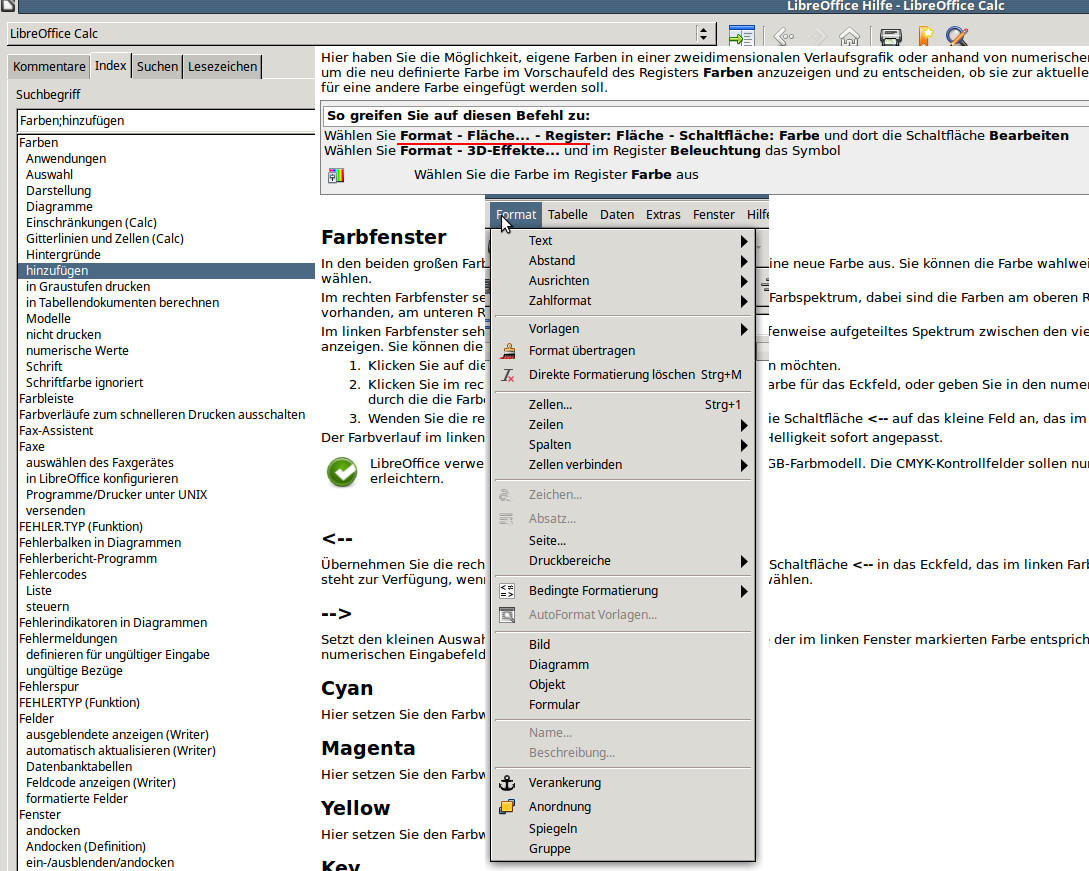
Task: Open the Tabelle menu
Action: point(567,215)
